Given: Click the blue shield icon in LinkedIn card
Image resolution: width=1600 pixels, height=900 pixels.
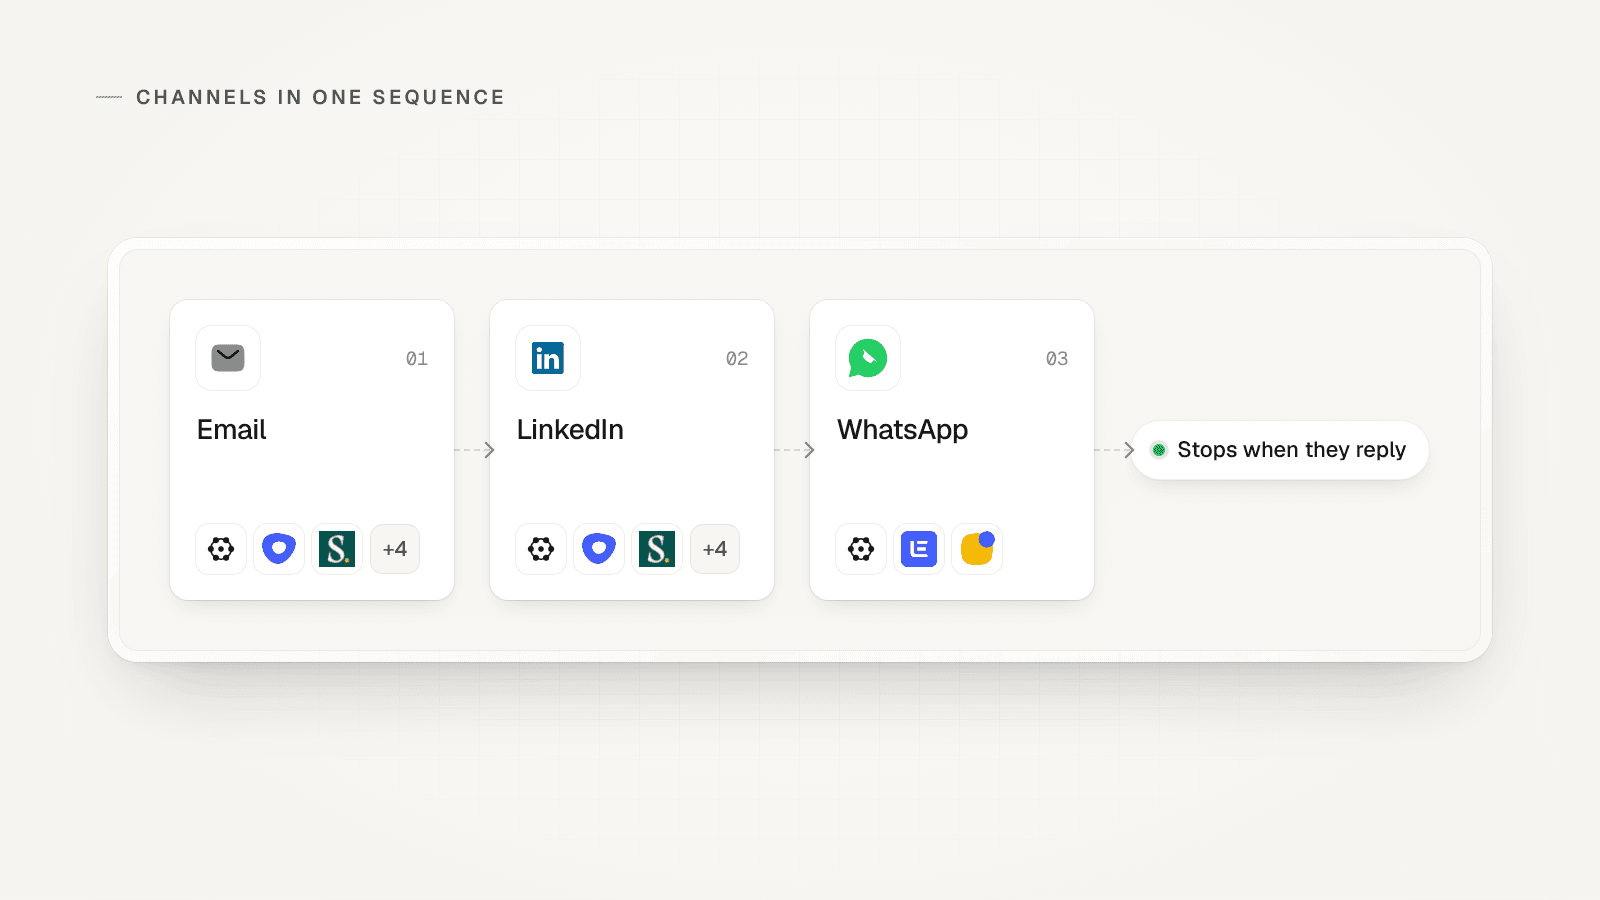Looking at the screenshot, I should coord(599,549).
